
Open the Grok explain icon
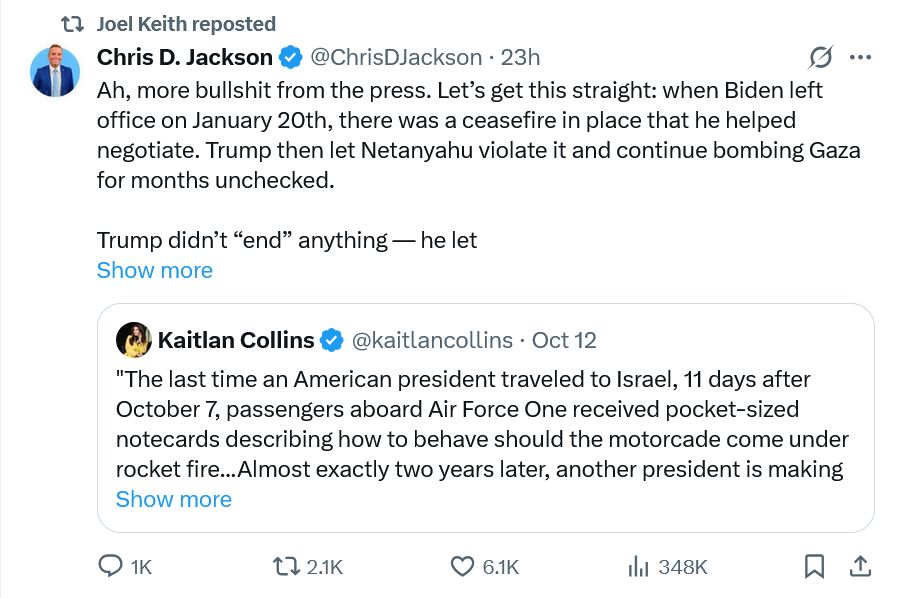[821, 57]
